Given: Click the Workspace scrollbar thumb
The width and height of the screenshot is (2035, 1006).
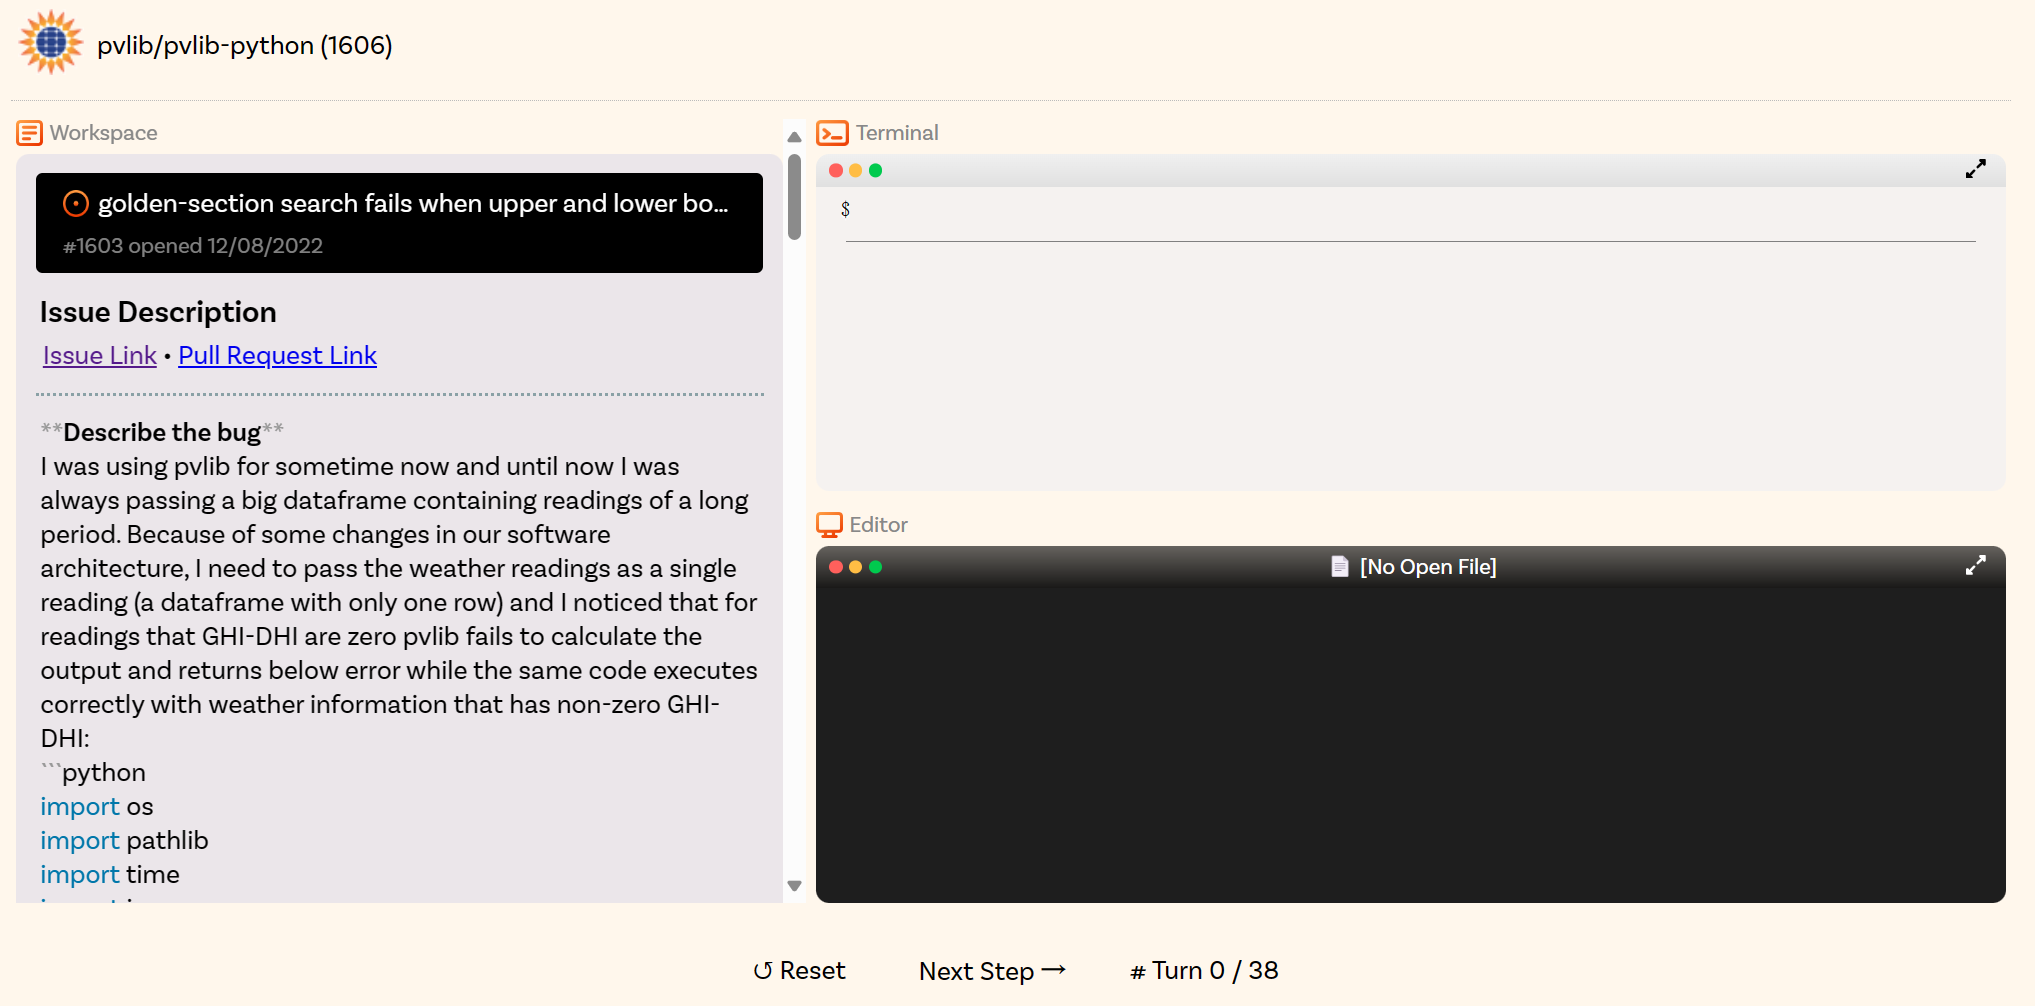Looking at the screenshot, I should click(x=795, y=197).
